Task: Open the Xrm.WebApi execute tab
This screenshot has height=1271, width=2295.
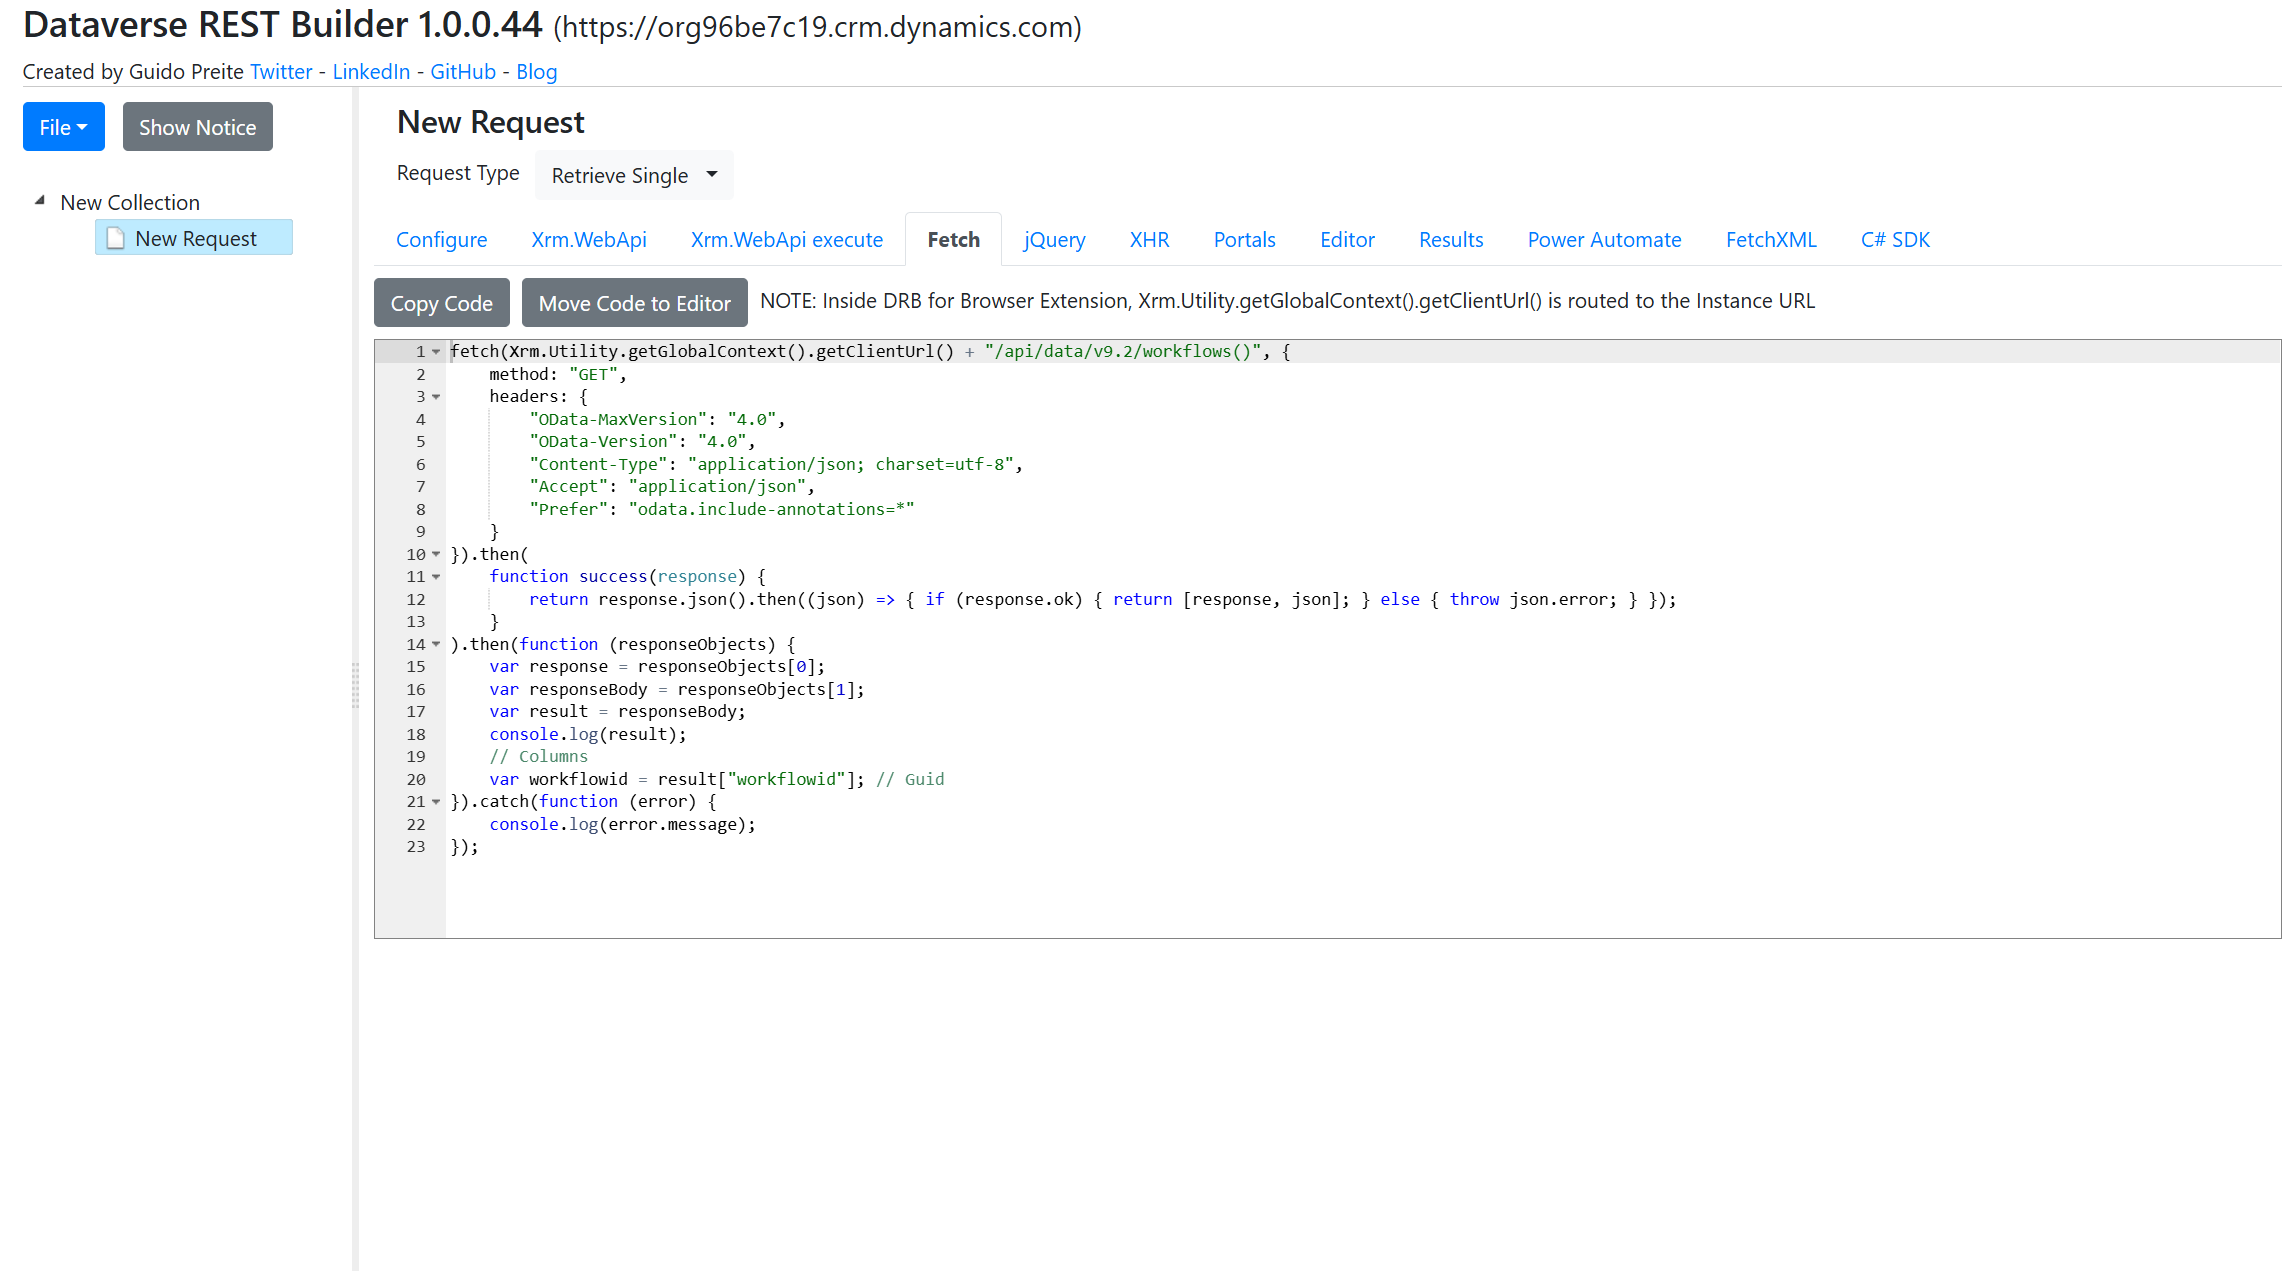Action: 786,240
